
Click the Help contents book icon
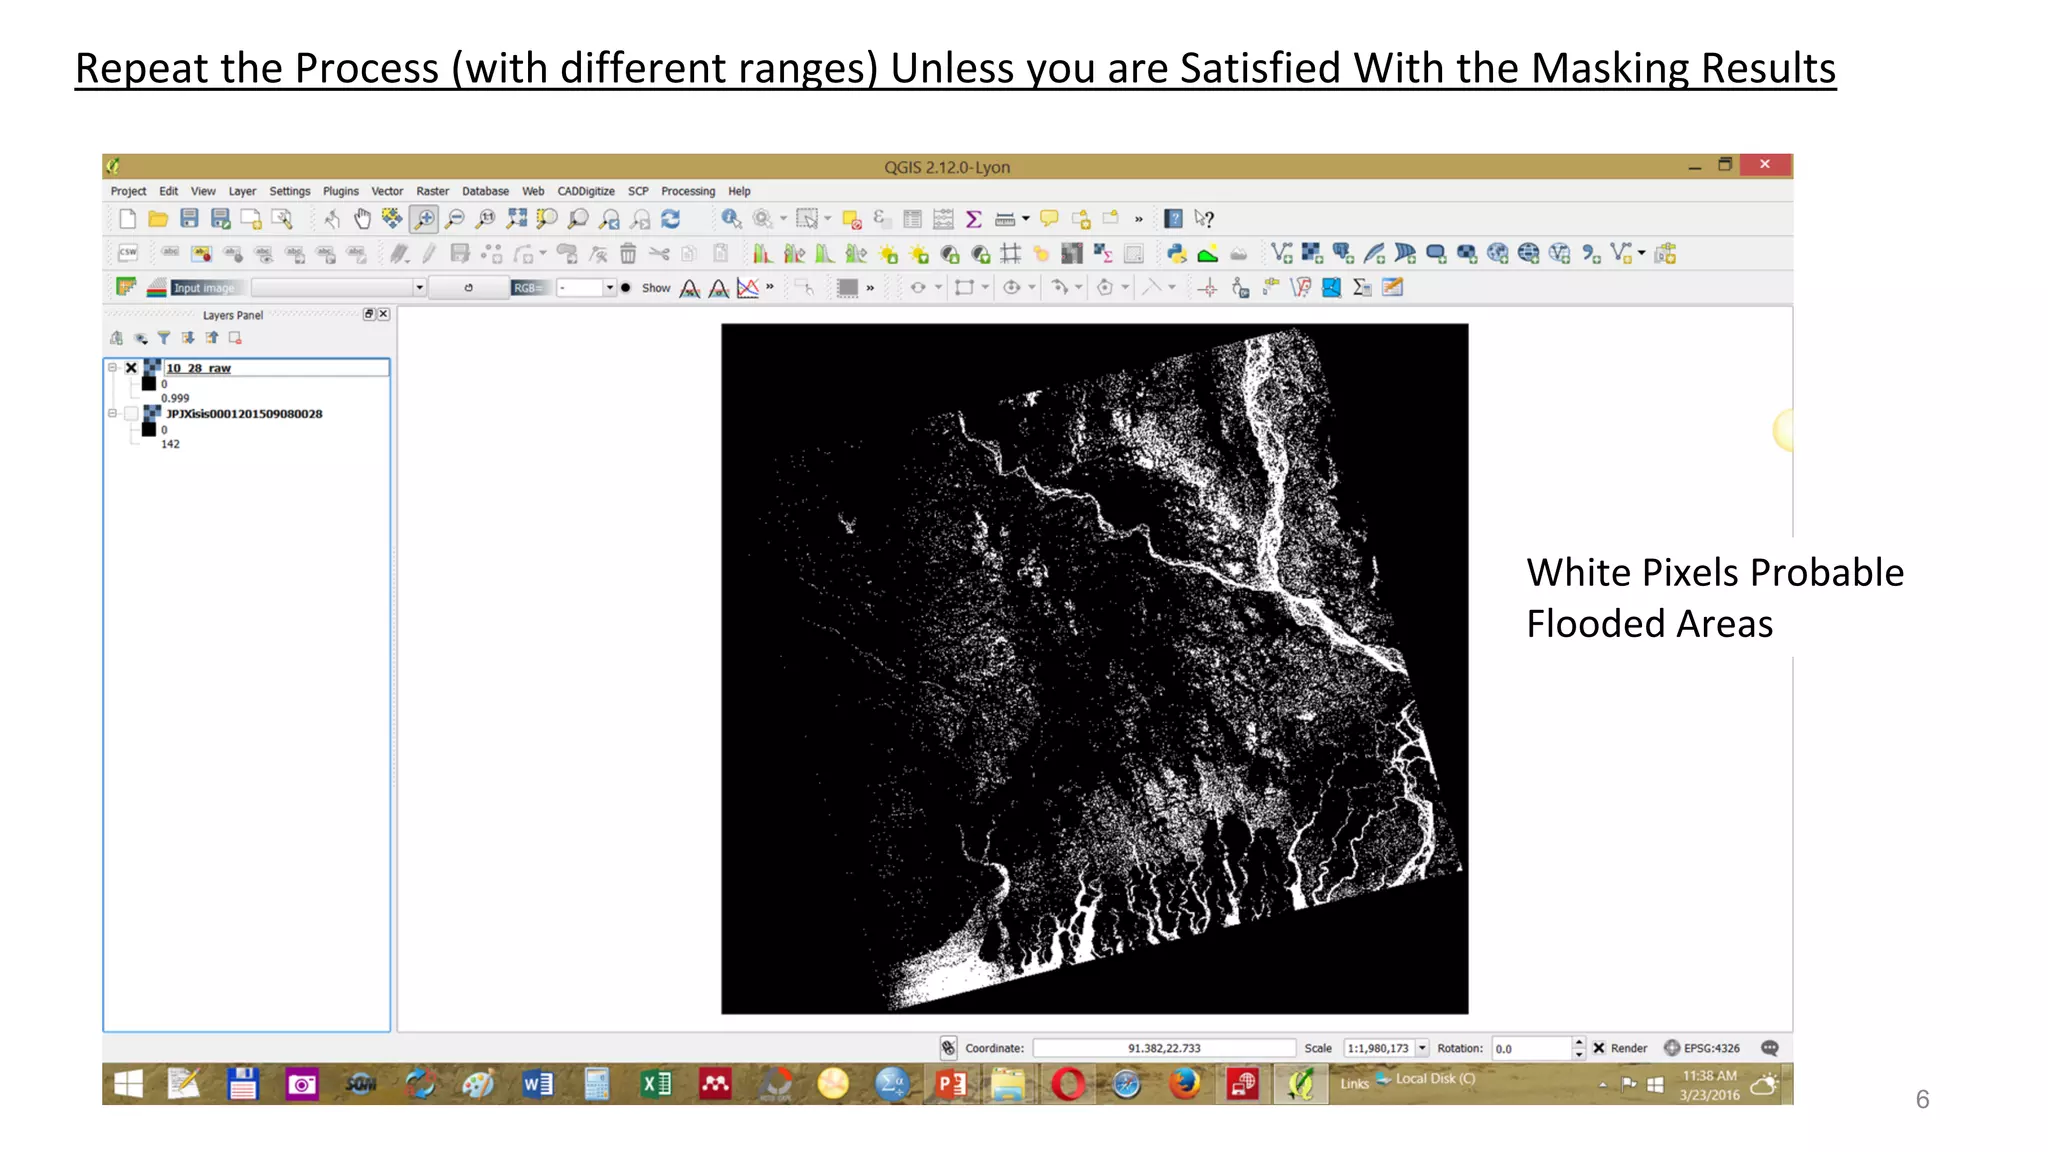click(x=1174, y=219)
